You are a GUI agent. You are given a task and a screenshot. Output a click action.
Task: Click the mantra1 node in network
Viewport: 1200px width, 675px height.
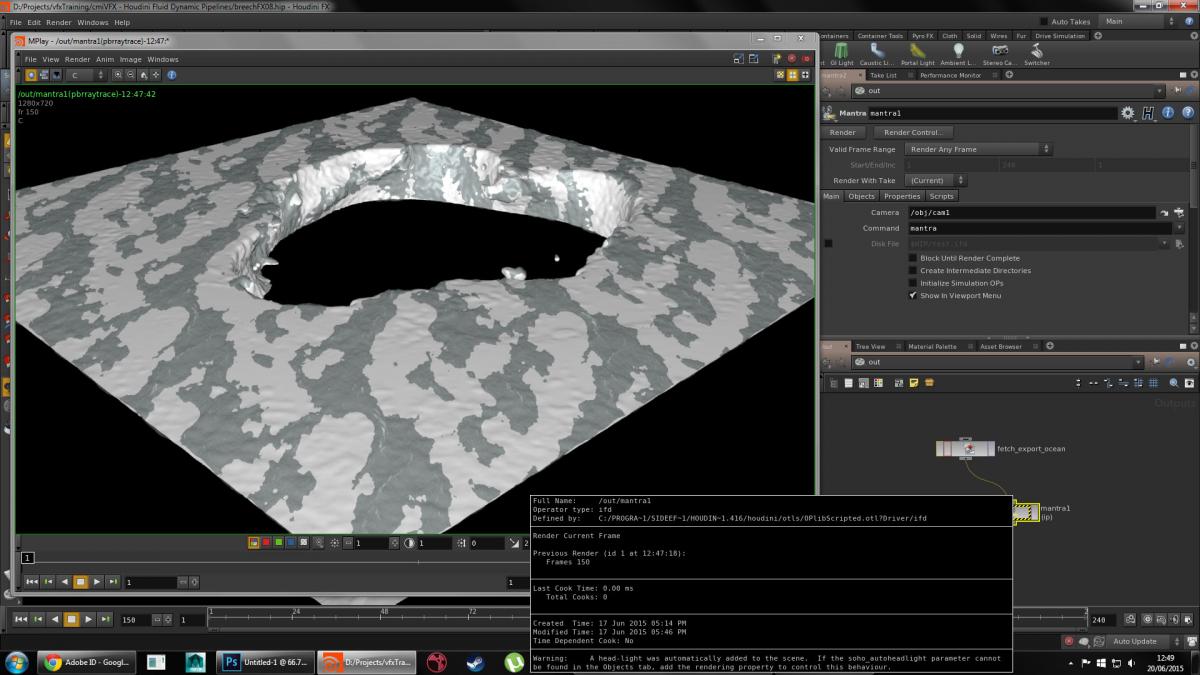coord(1026,512)
